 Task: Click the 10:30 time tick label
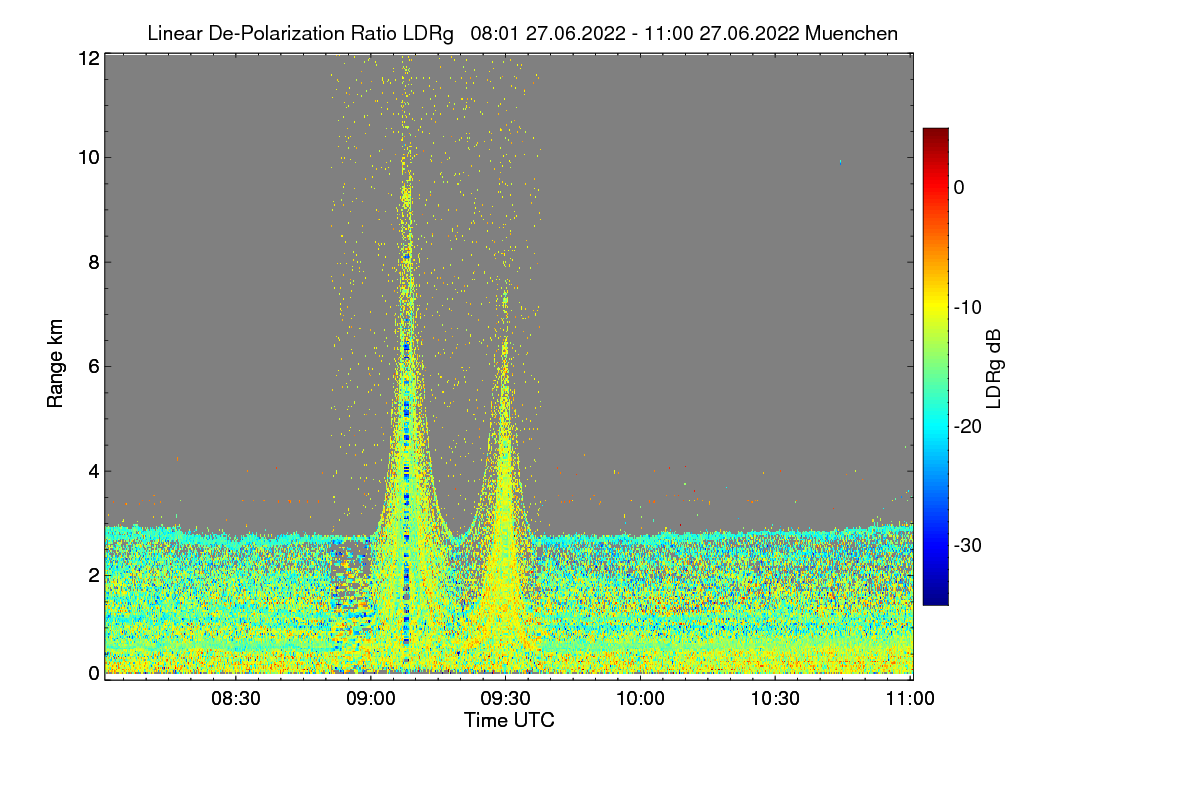[x=776, y=699]
